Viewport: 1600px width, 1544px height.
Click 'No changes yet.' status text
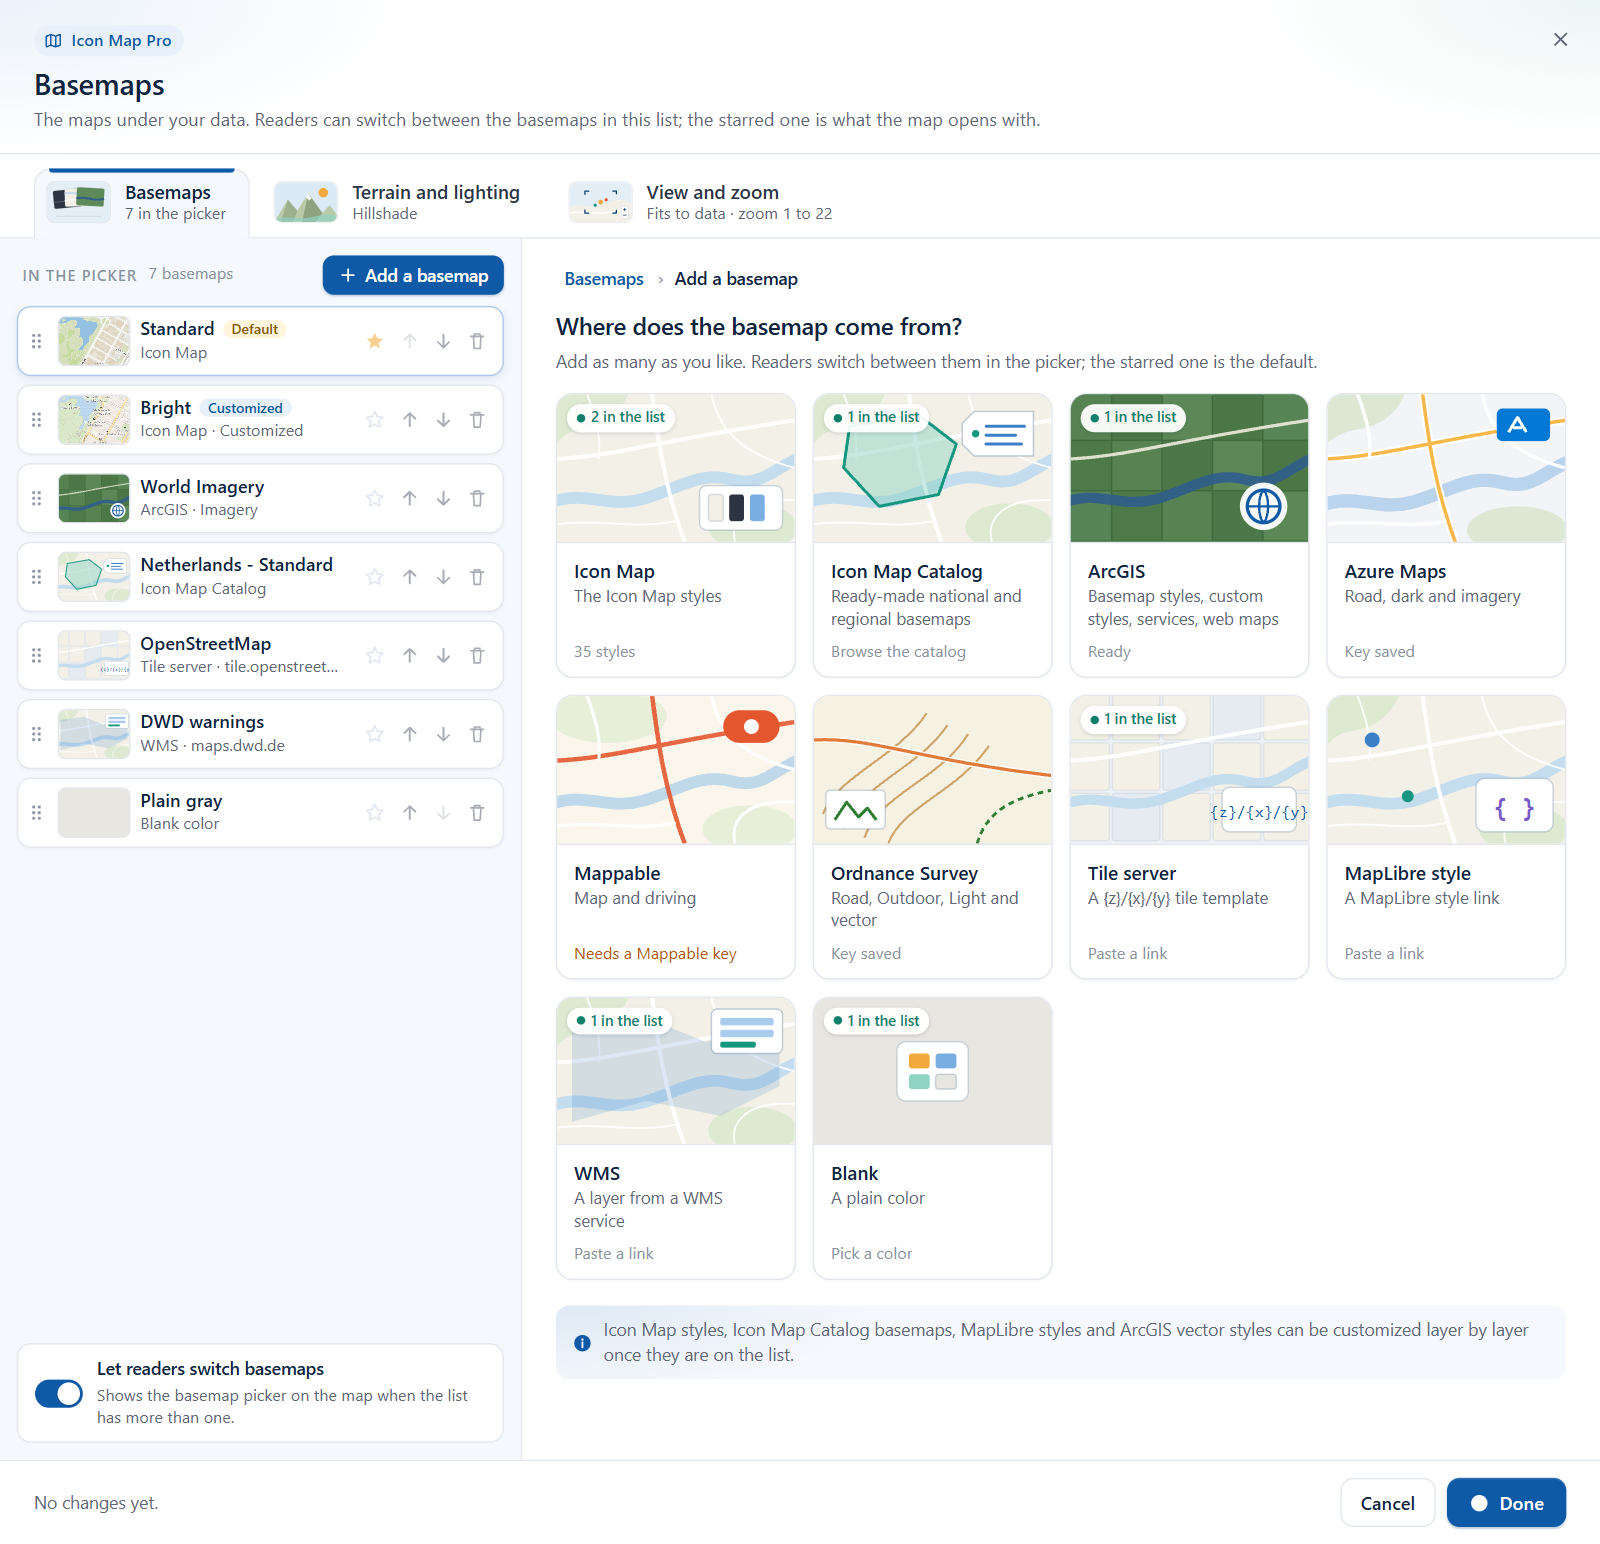coord(96,1503)
